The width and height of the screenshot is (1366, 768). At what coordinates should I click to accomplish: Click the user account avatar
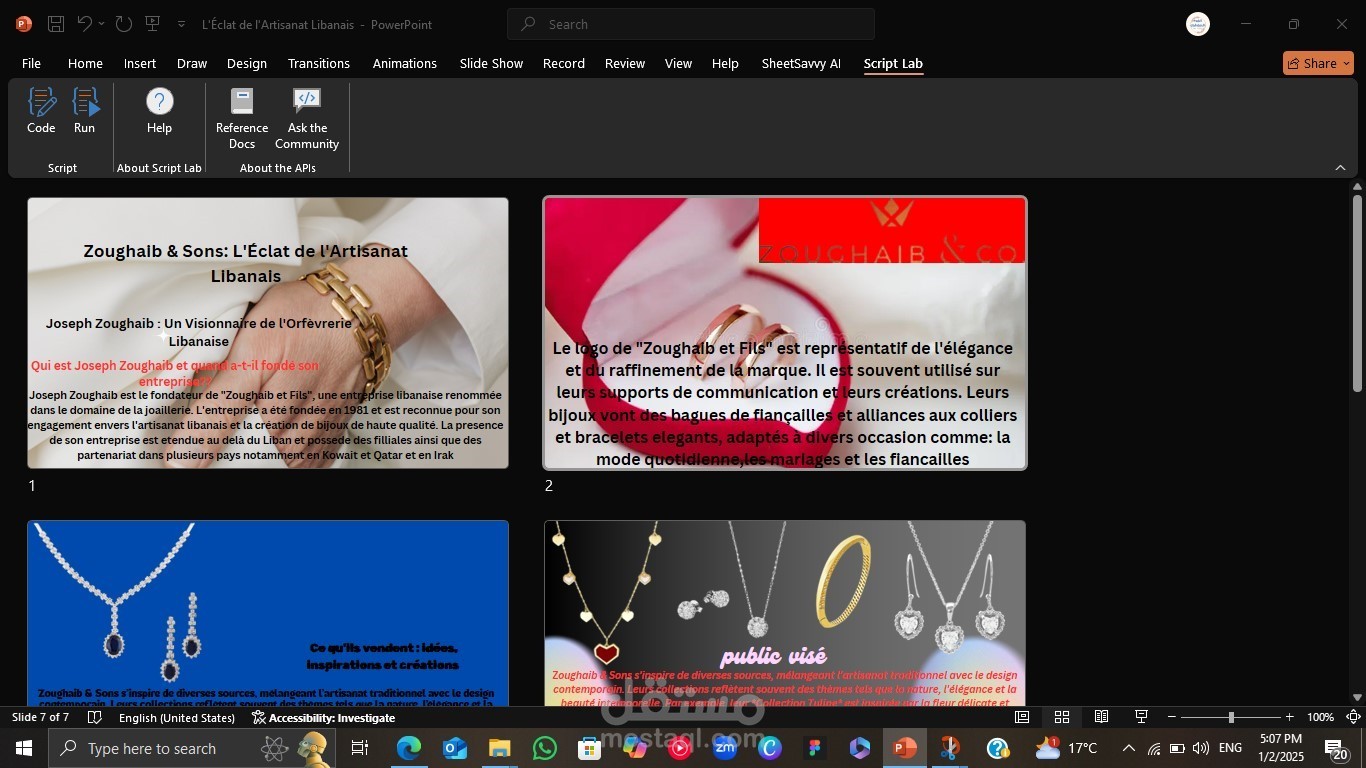[1198, 24]
